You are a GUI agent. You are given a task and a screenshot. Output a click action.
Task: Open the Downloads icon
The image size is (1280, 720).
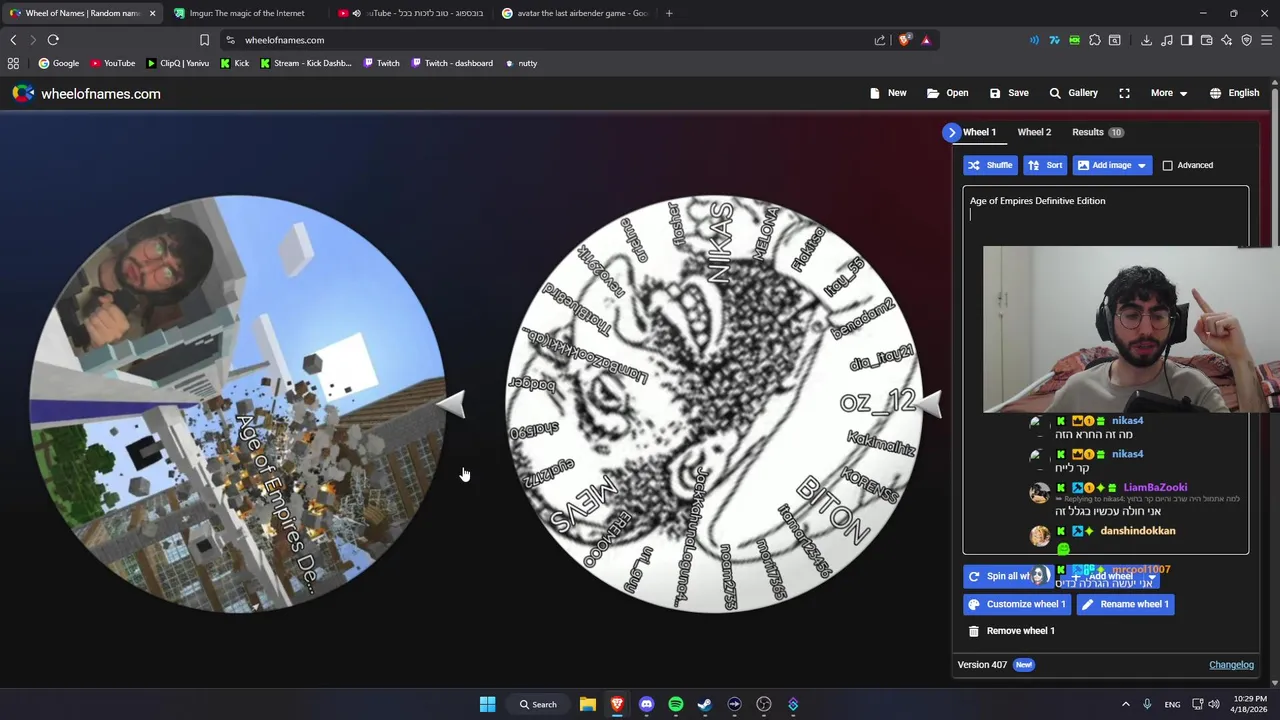click(x=1146, y=40)
